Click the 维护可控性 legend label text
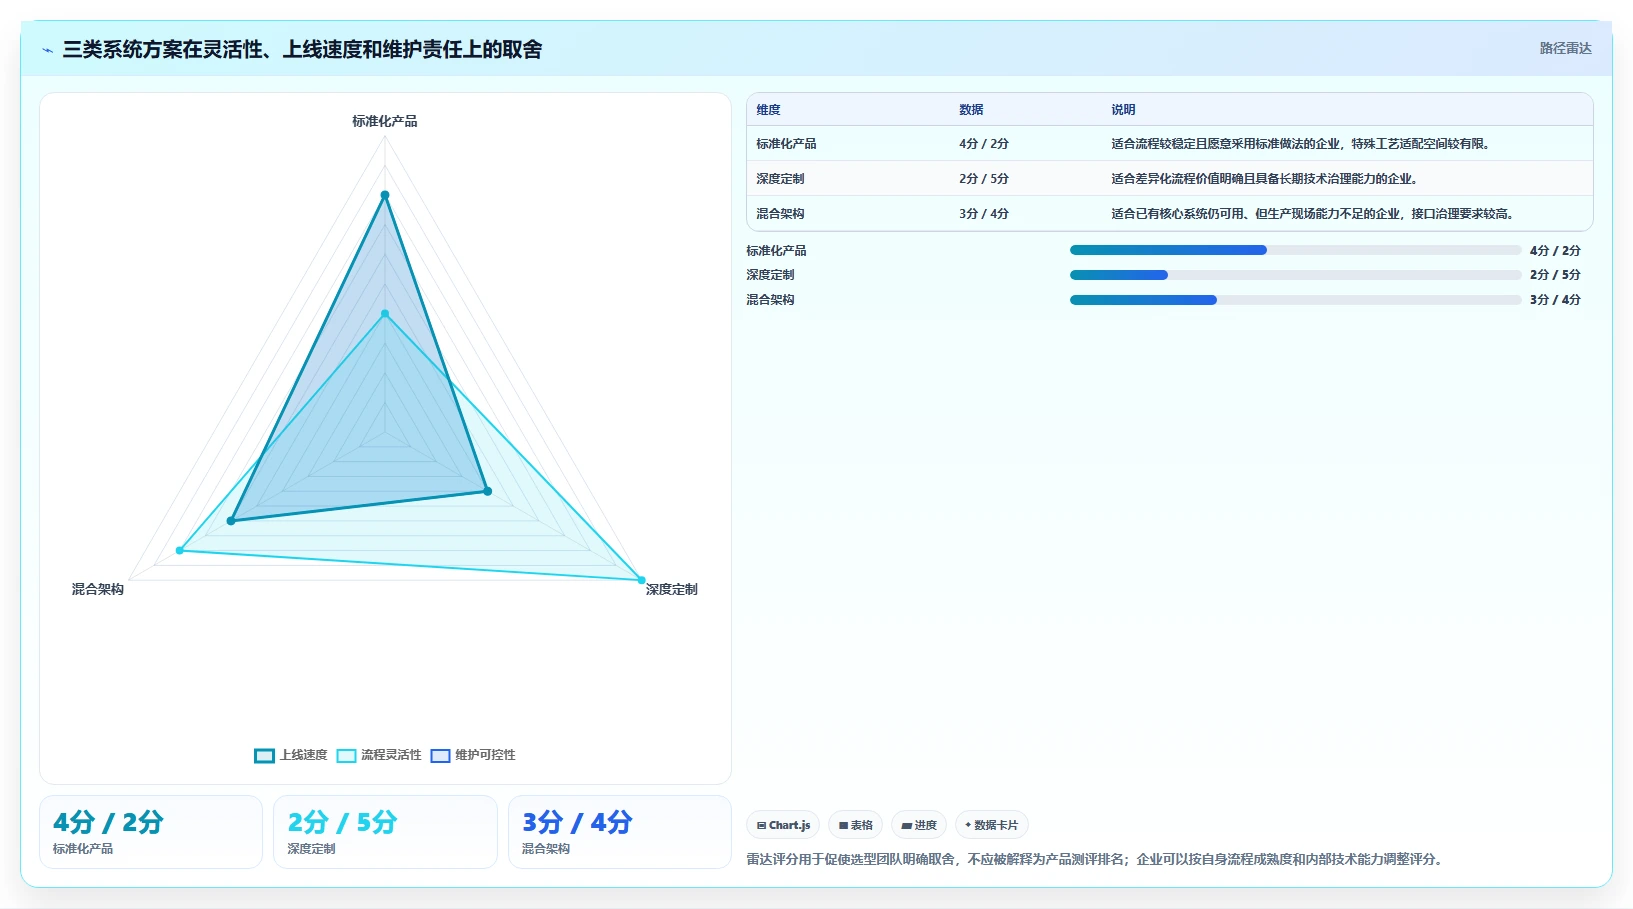 point(485,755)
